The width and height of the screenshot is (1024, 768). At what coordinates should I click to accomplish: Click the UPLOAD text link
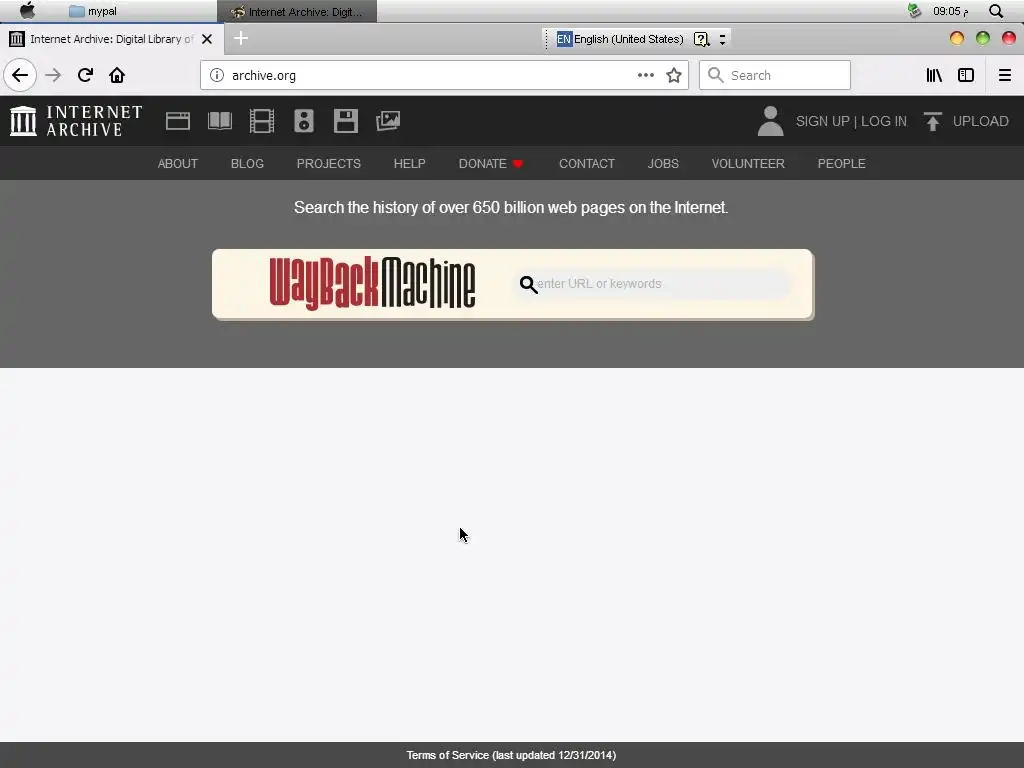coord(980,121)
